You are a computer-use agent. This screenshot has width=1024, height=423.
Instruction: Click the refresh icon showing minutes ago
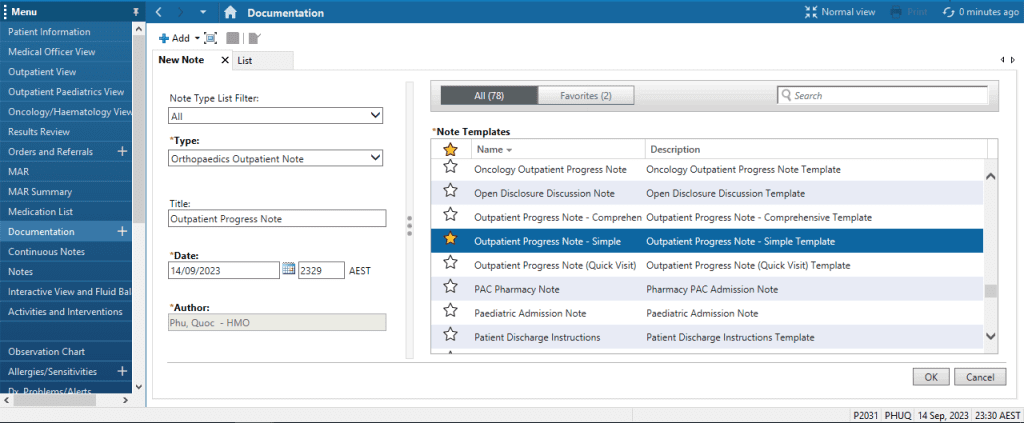(949, 12)
